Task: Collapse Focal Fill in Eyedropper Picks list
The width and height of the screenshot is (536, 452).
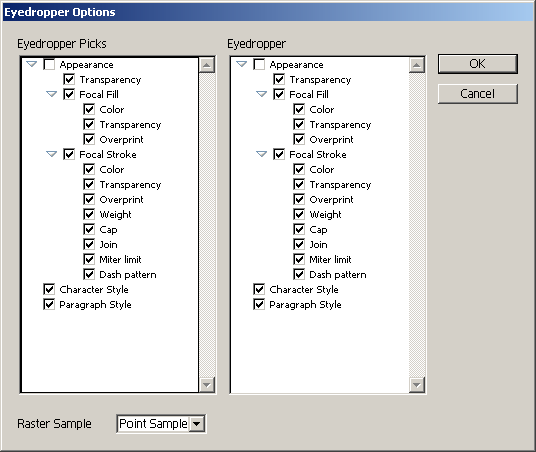Action: click(52, 94)
